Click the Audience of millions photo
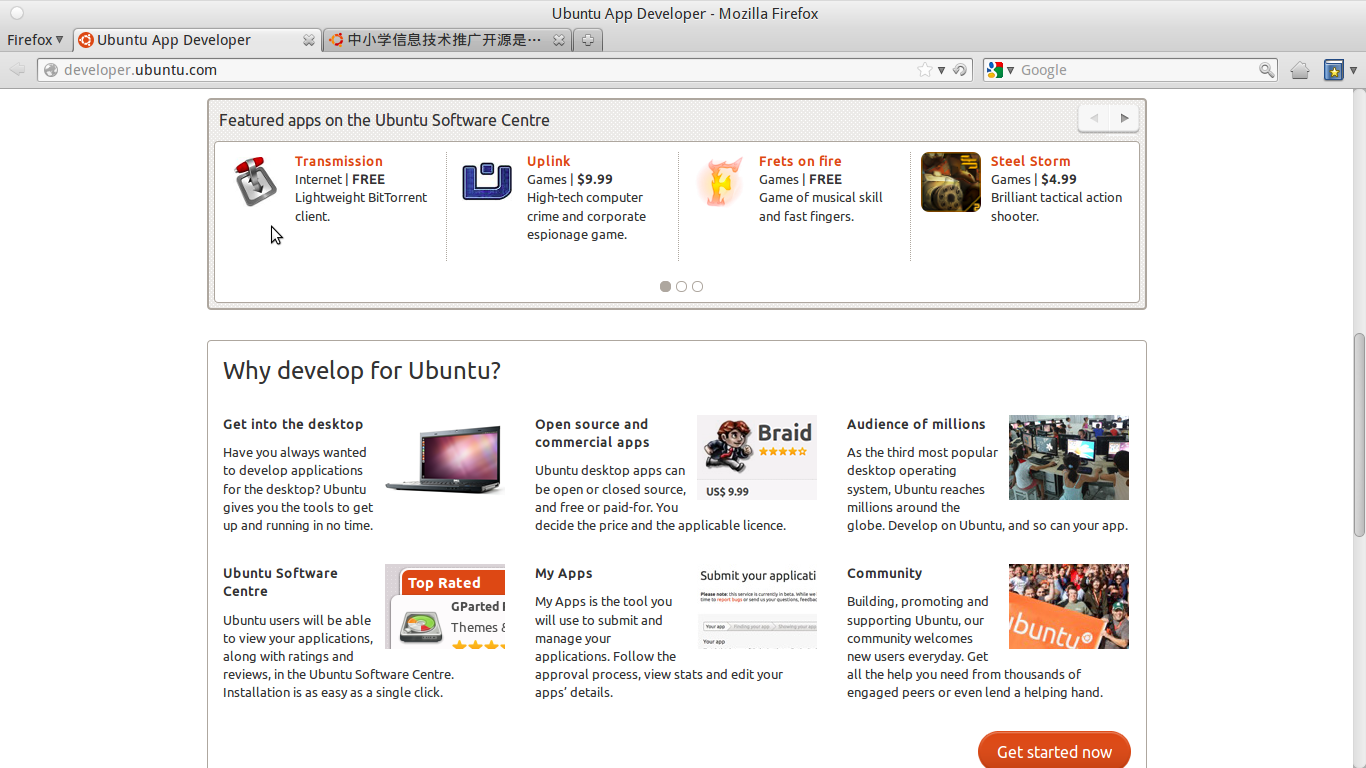 pos(1069,457)
